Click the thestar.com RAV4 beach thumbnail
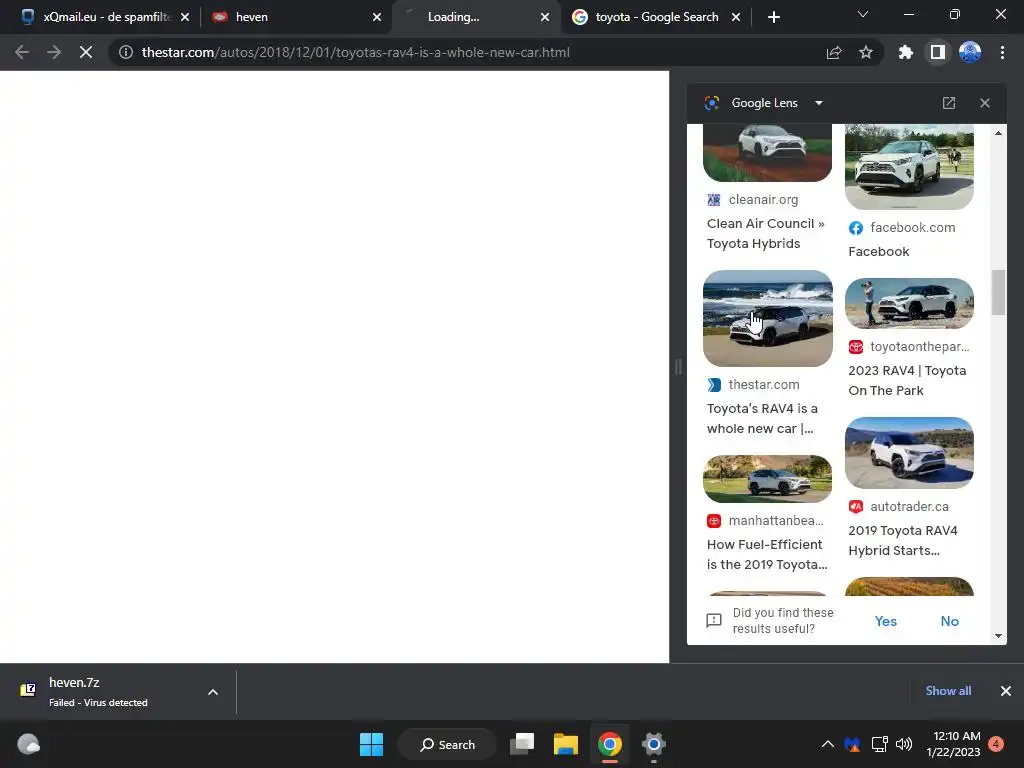1024x768 pixels. point(767,318)
